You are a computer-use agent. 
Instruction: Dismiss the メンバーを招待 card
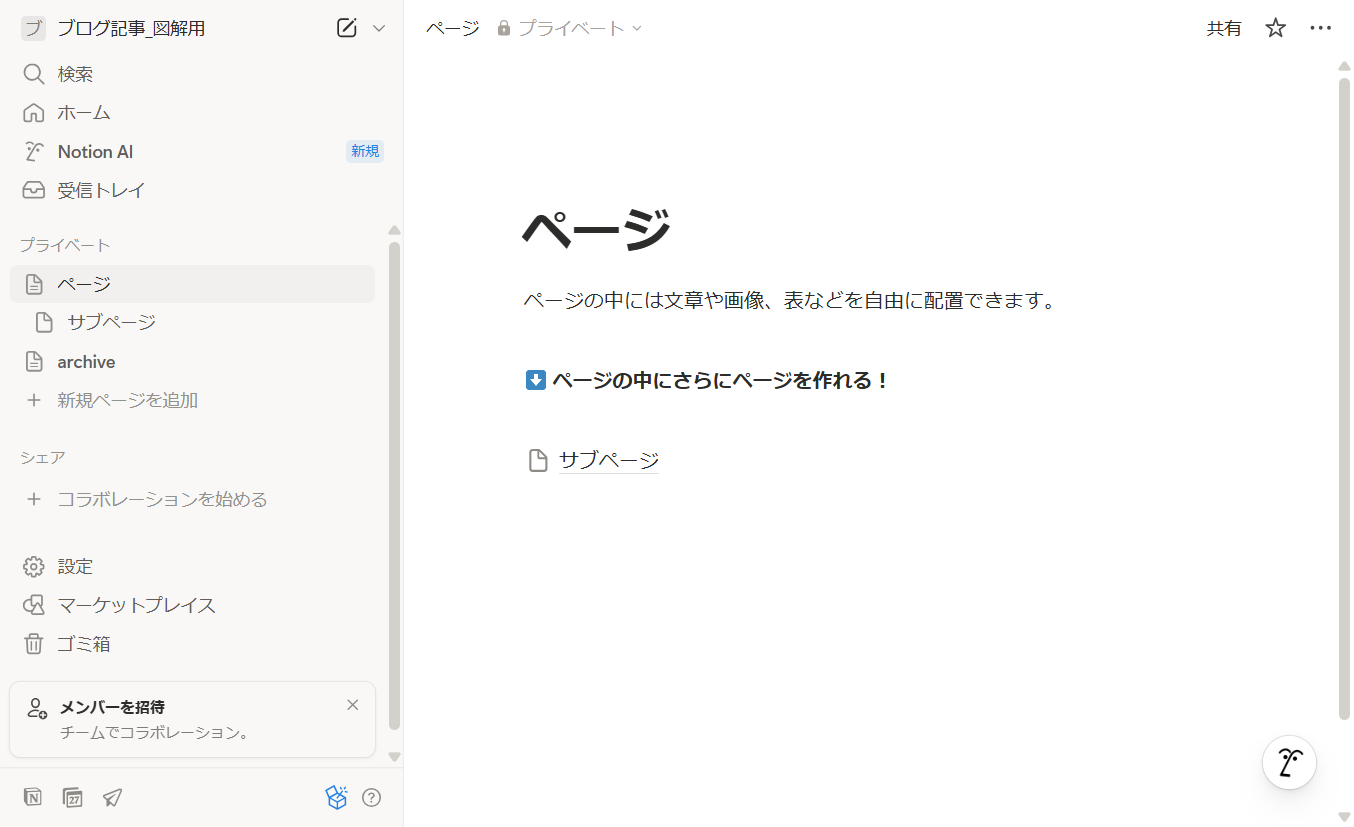(352, 705)
